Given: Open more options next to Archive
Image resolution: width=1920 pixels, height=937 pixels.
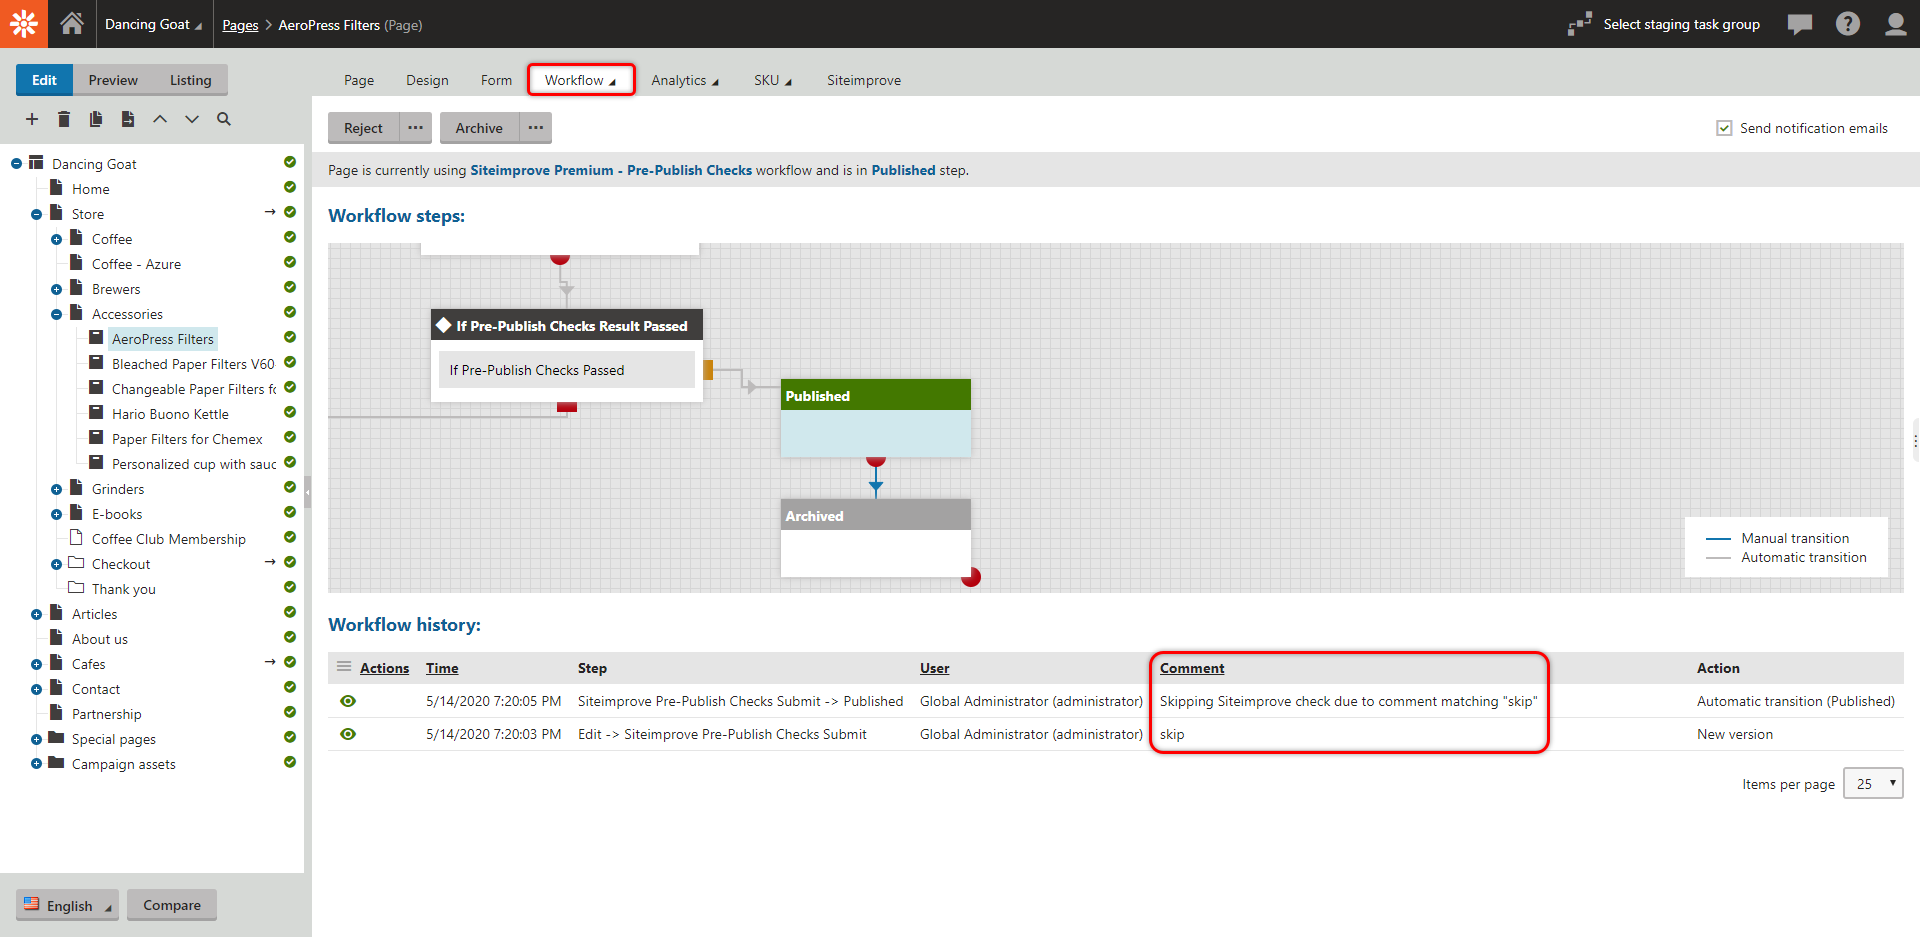Looking at the screenshot, I should point(536,128).
